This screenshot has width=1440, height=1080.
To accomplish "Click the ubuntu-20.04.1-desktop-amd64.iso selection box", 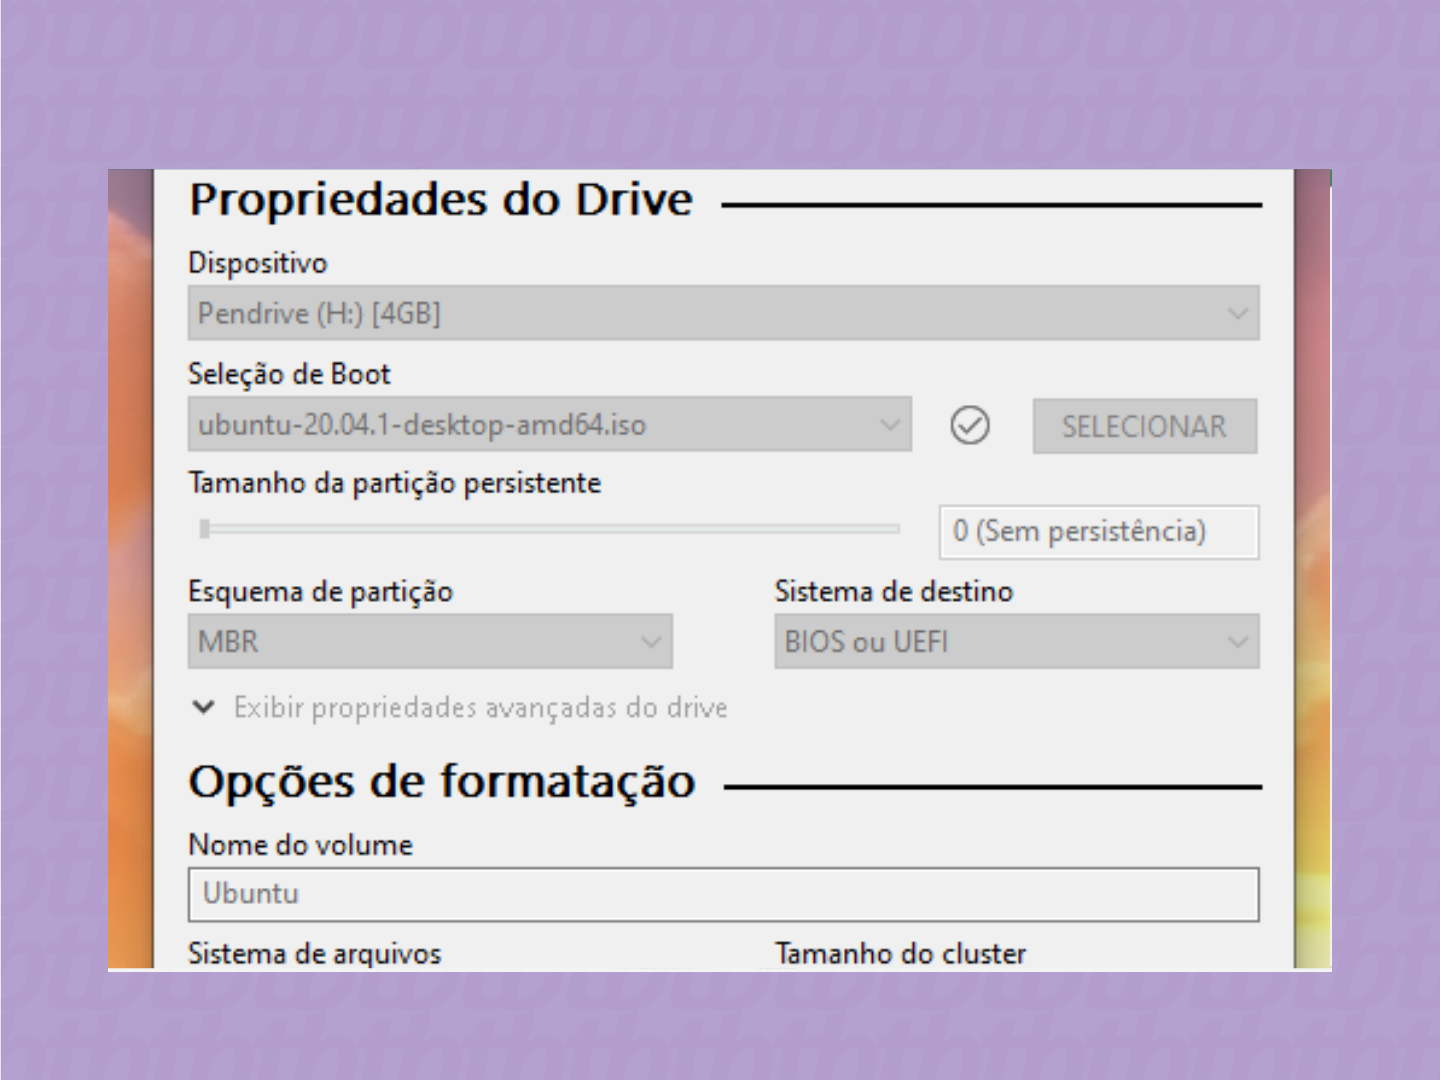I will coord(550,424).
